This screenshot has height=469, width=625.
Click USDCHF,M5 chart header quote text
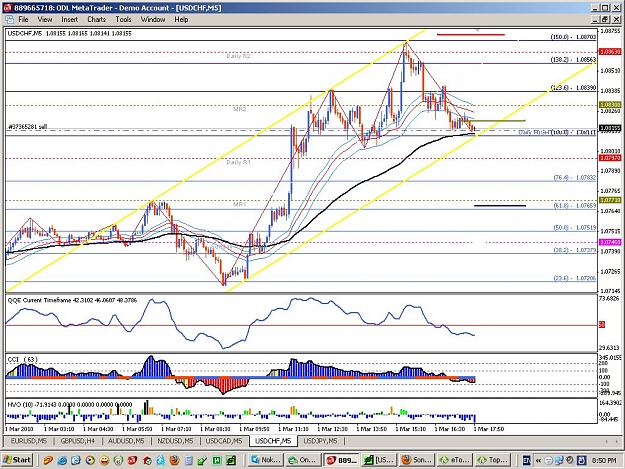point(69,34)
